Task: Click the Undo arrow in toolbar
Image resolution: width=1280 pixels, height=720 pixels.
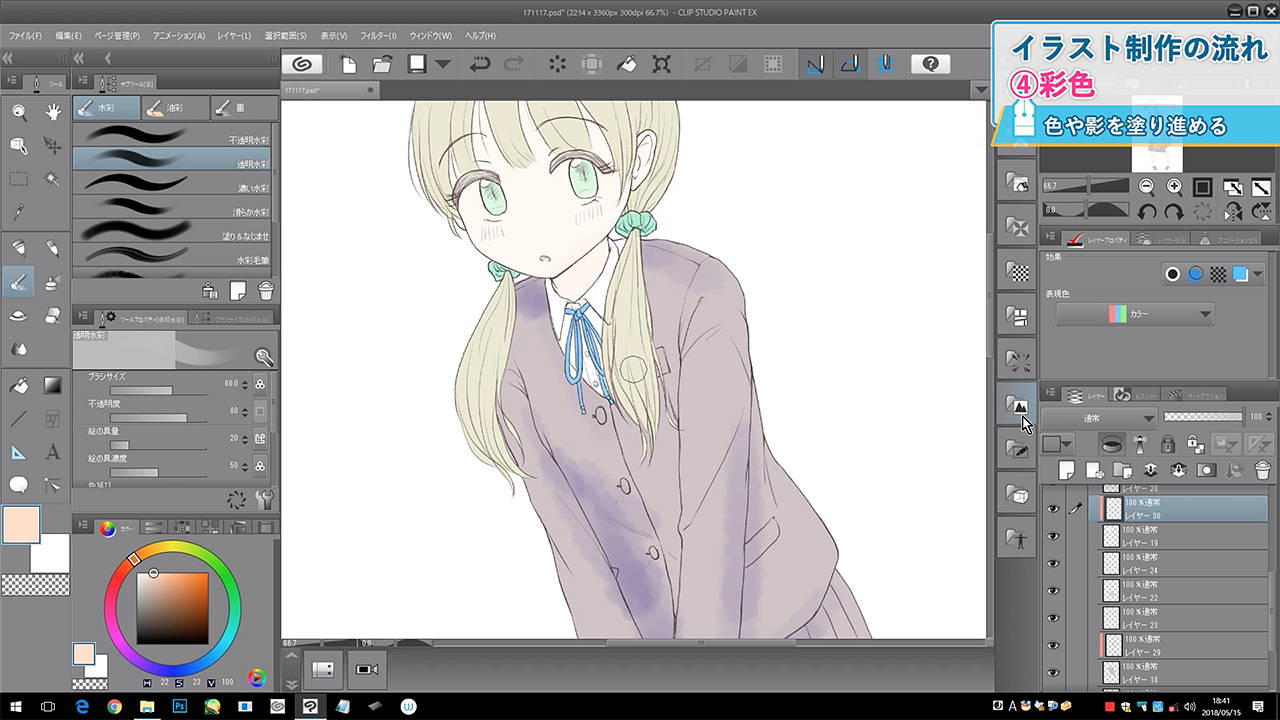Action: coord(480,64)
